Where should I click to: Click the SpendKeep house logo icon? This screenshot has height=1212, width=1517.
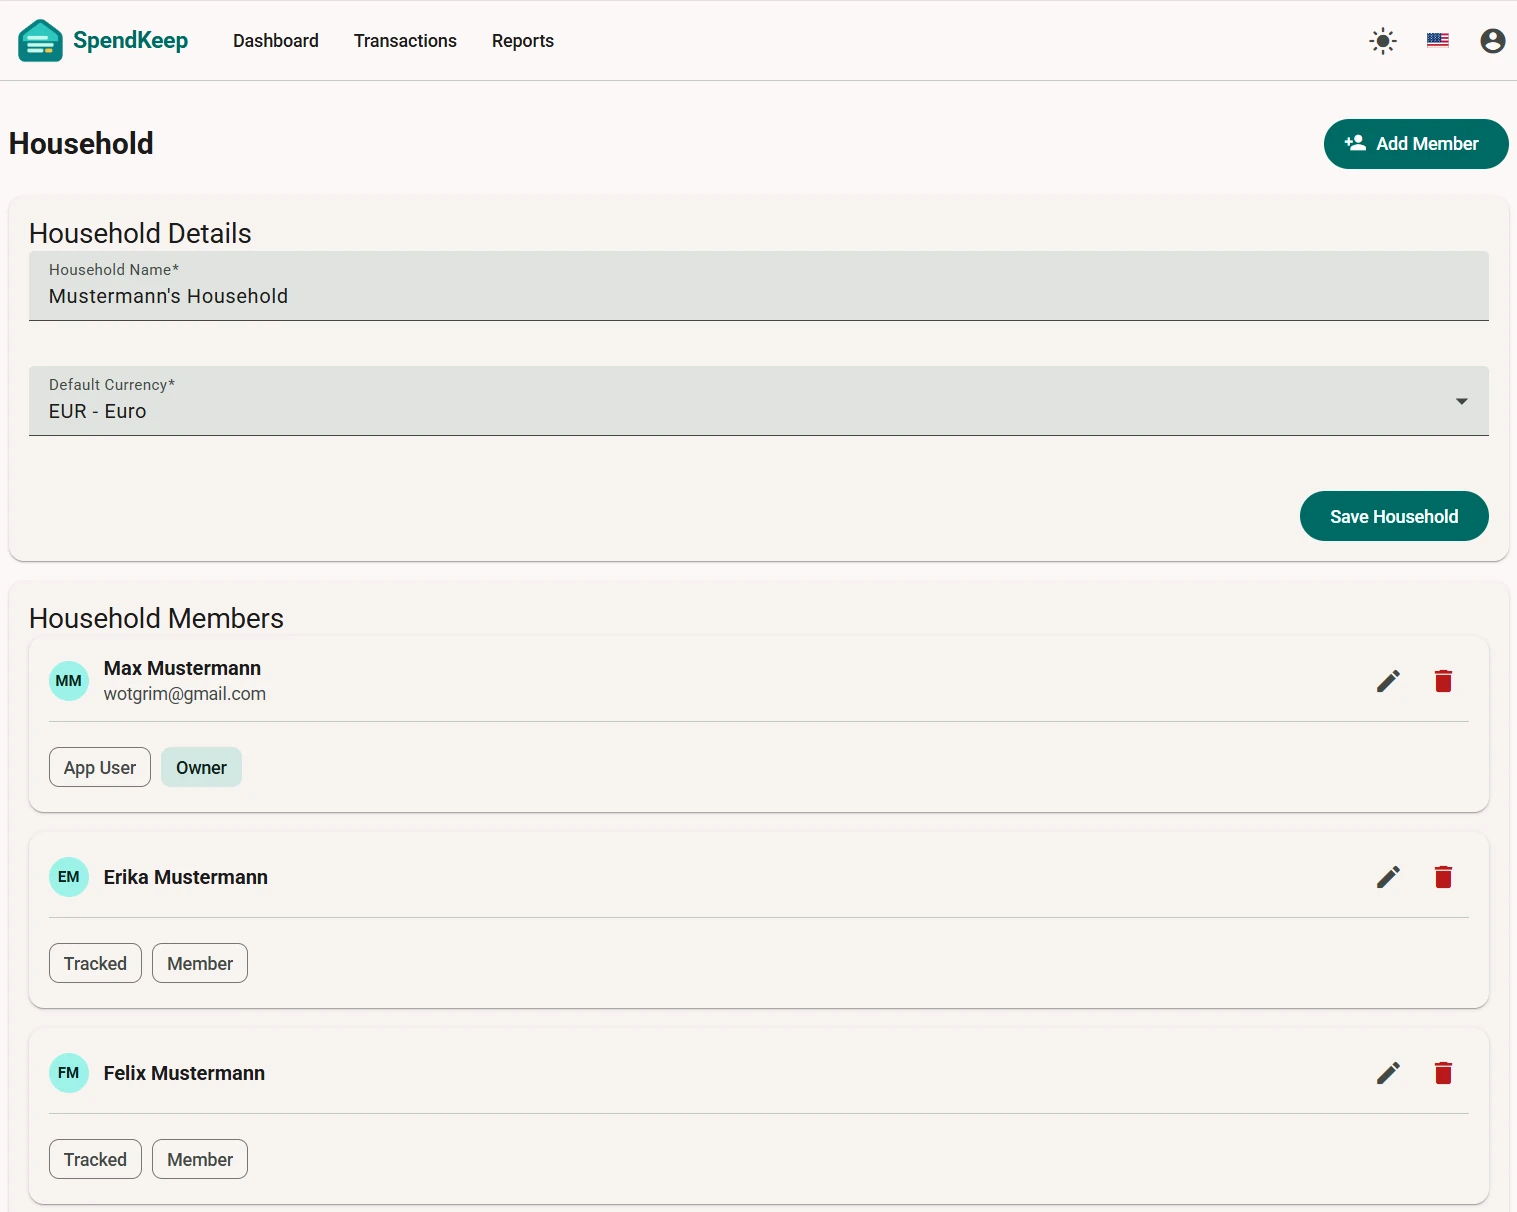click(40, 41)
